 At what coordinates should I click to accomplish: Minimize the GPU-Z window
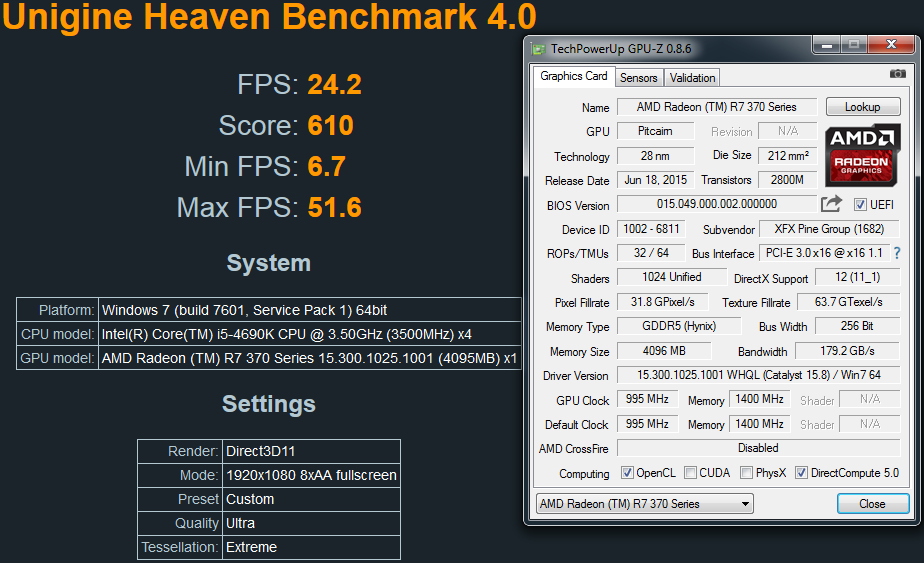click(826, 45)
